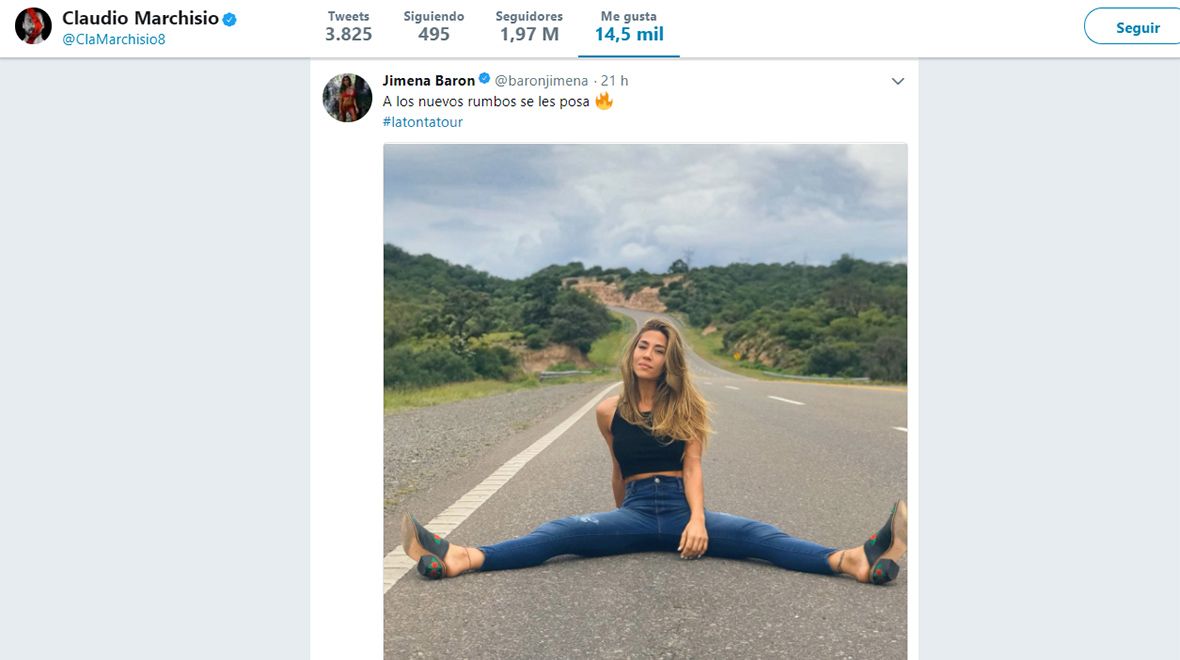Click the tweet text about nuevos rumbos
The image size is (1180, 660).
tap(486, 101)
